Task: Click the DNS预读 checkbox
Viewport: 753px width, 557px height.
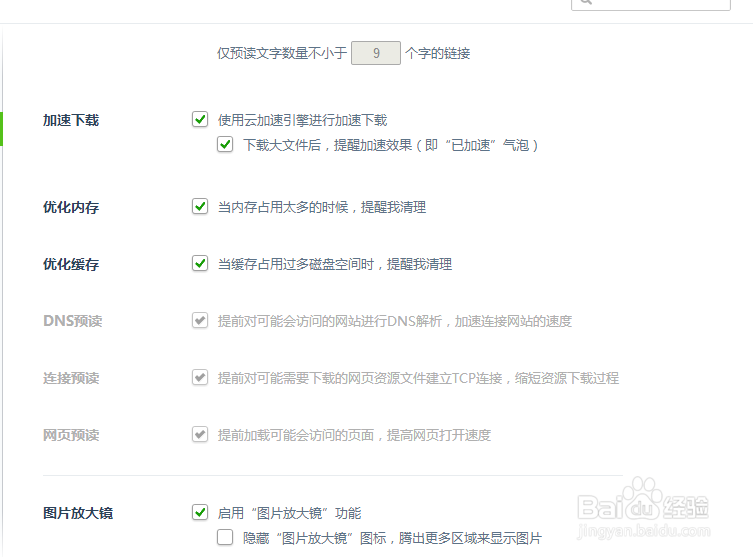Action: [200, 320]
